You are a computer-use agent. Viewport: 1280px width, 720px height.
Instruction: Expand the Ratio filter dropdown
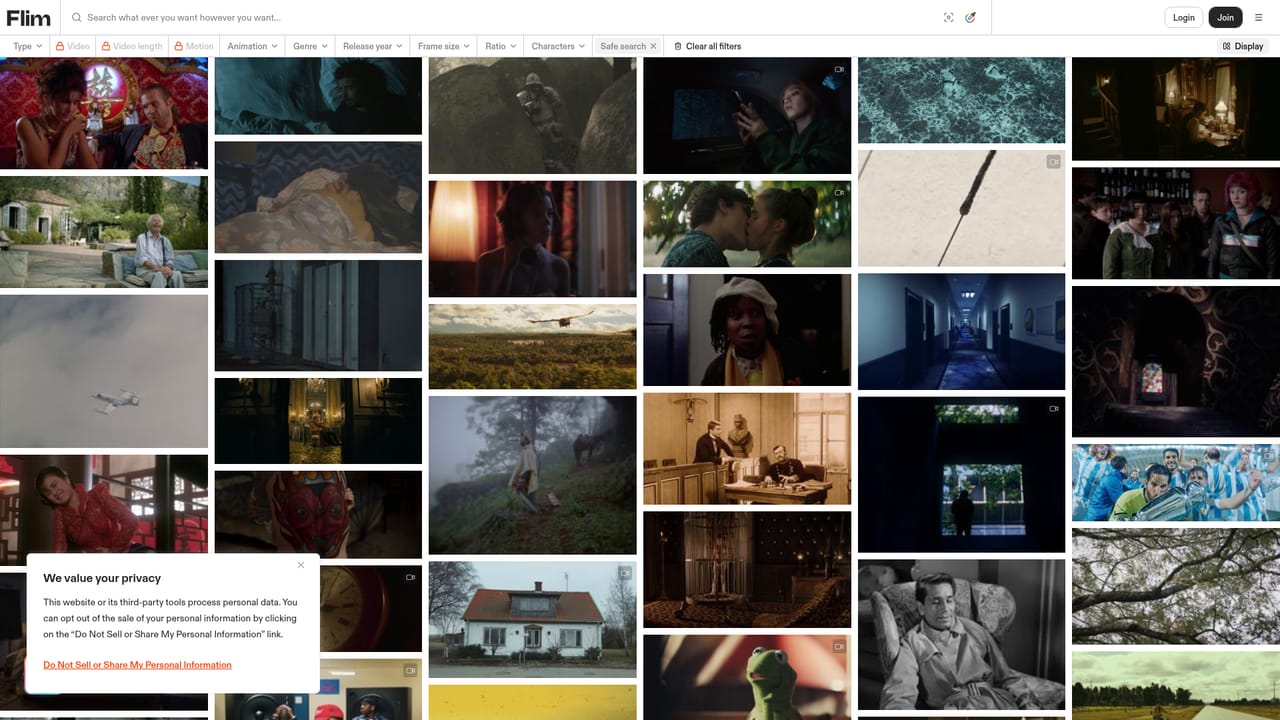click(501, 46)
